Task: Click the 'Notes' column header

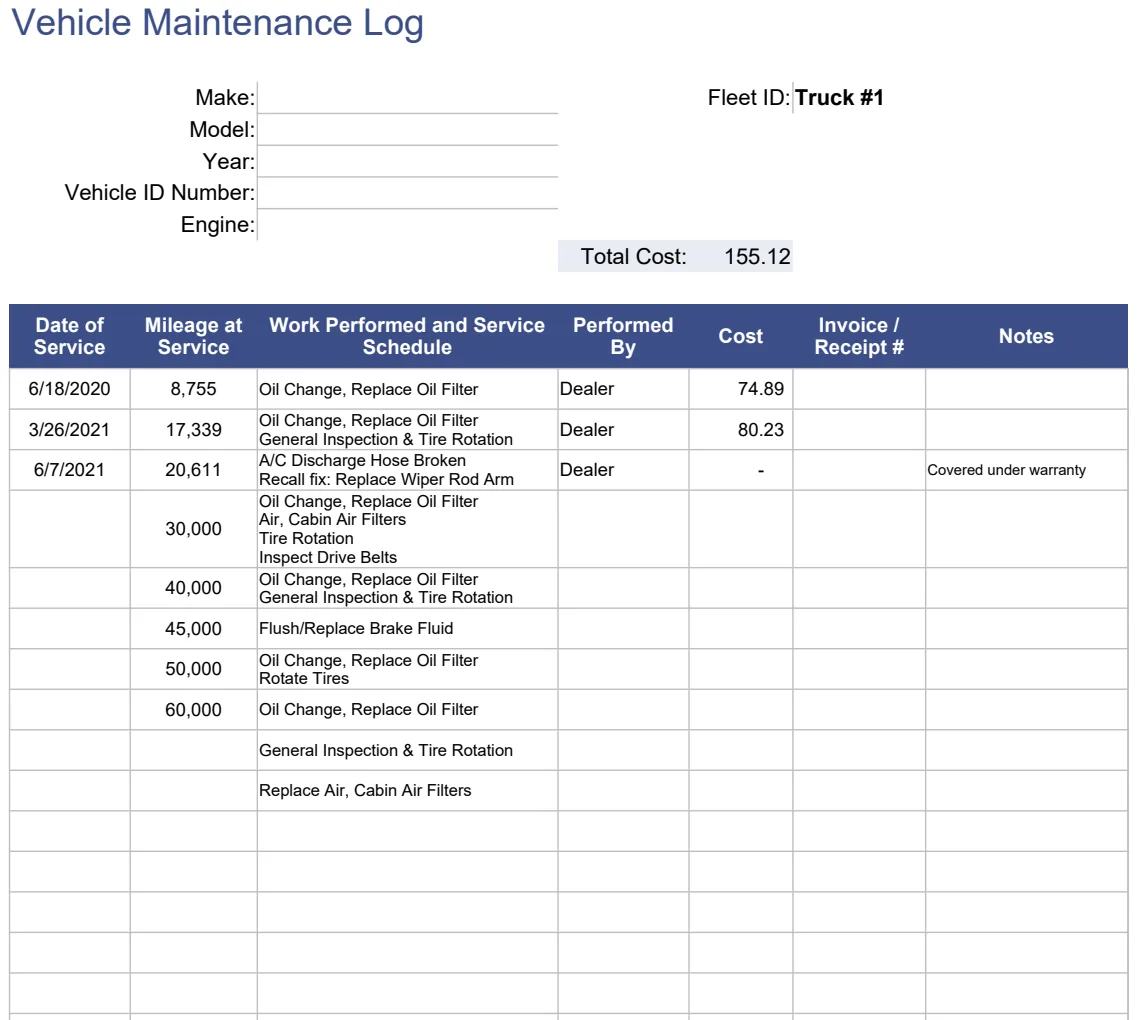Action: point(1026,336)
